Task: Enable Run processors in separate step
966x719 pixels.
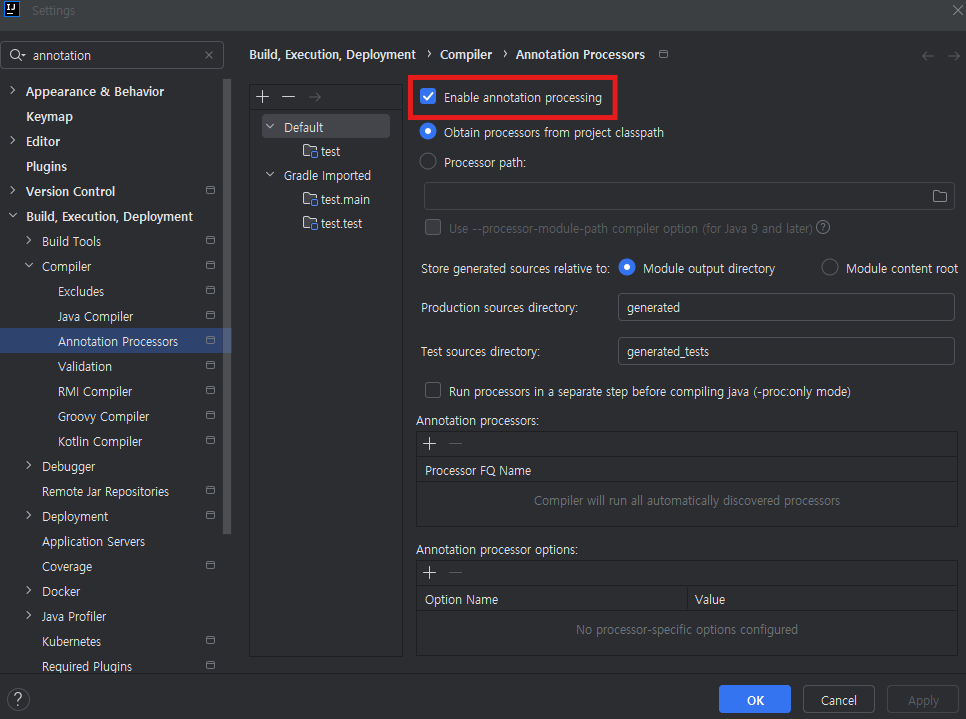Action: pos(433,391)
